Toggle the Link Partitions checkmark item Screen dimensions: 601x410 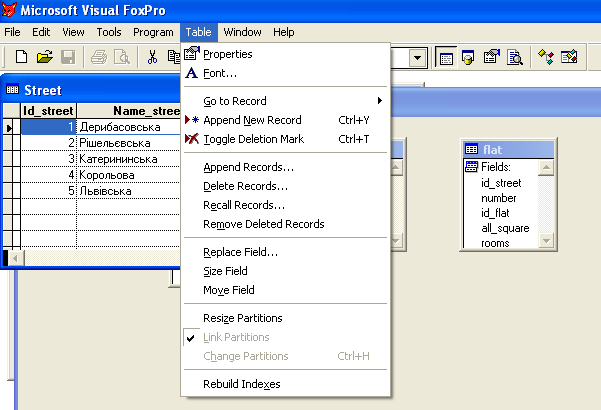pos(286,337)
